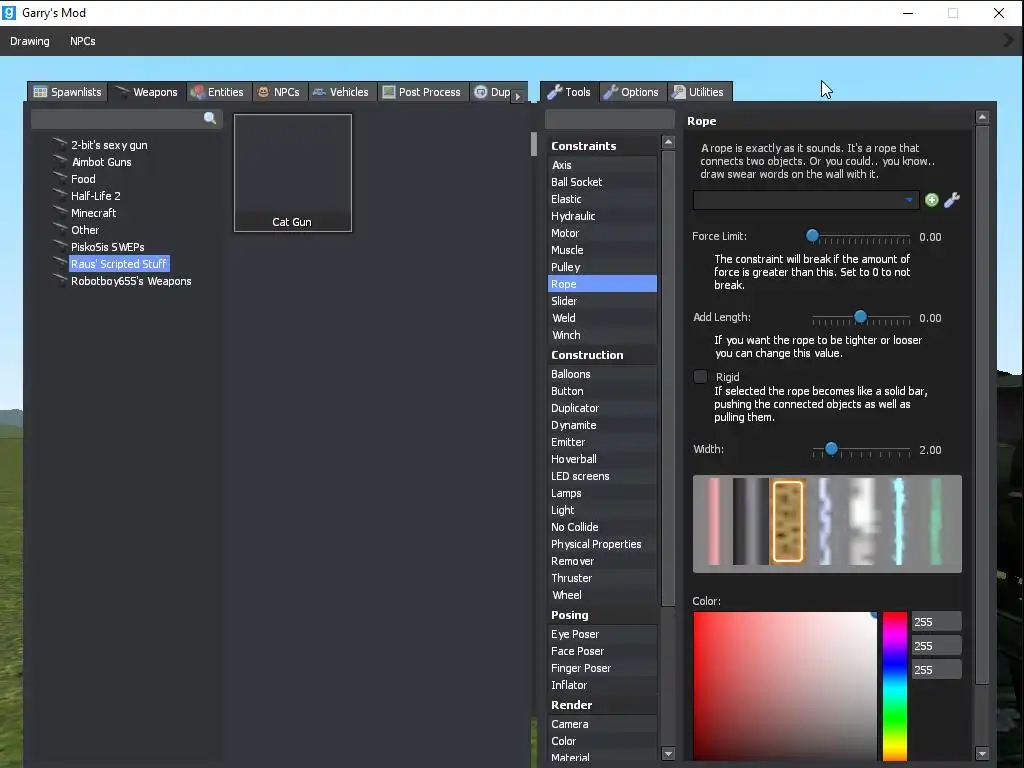Click tool list scroll up arrow
1024x768 pixels.
pos(668,142)
